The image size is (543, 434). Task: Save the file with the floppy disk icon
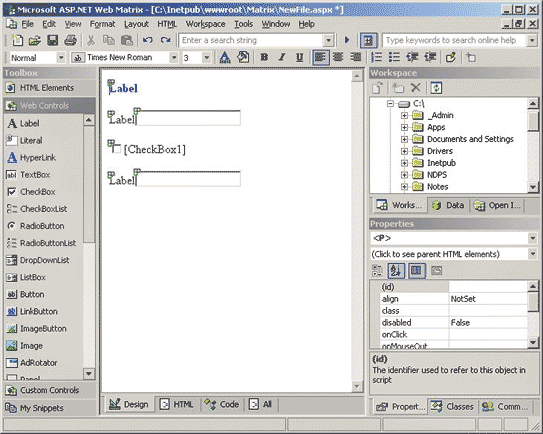tap(53, 41)
